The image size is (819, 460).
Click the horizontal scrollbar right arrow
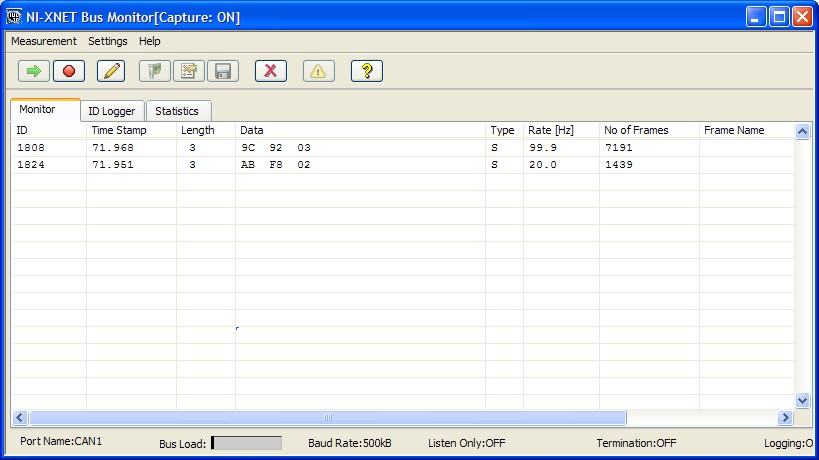[785, 417]
